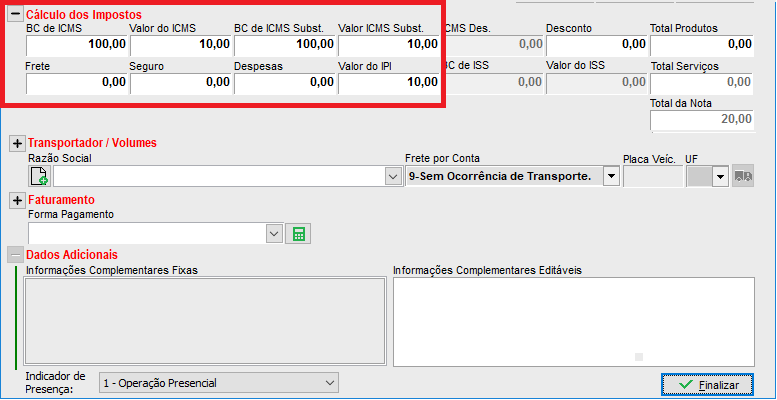Open the Razão Social dropdown
777x400 pixels.
(392, 176)
